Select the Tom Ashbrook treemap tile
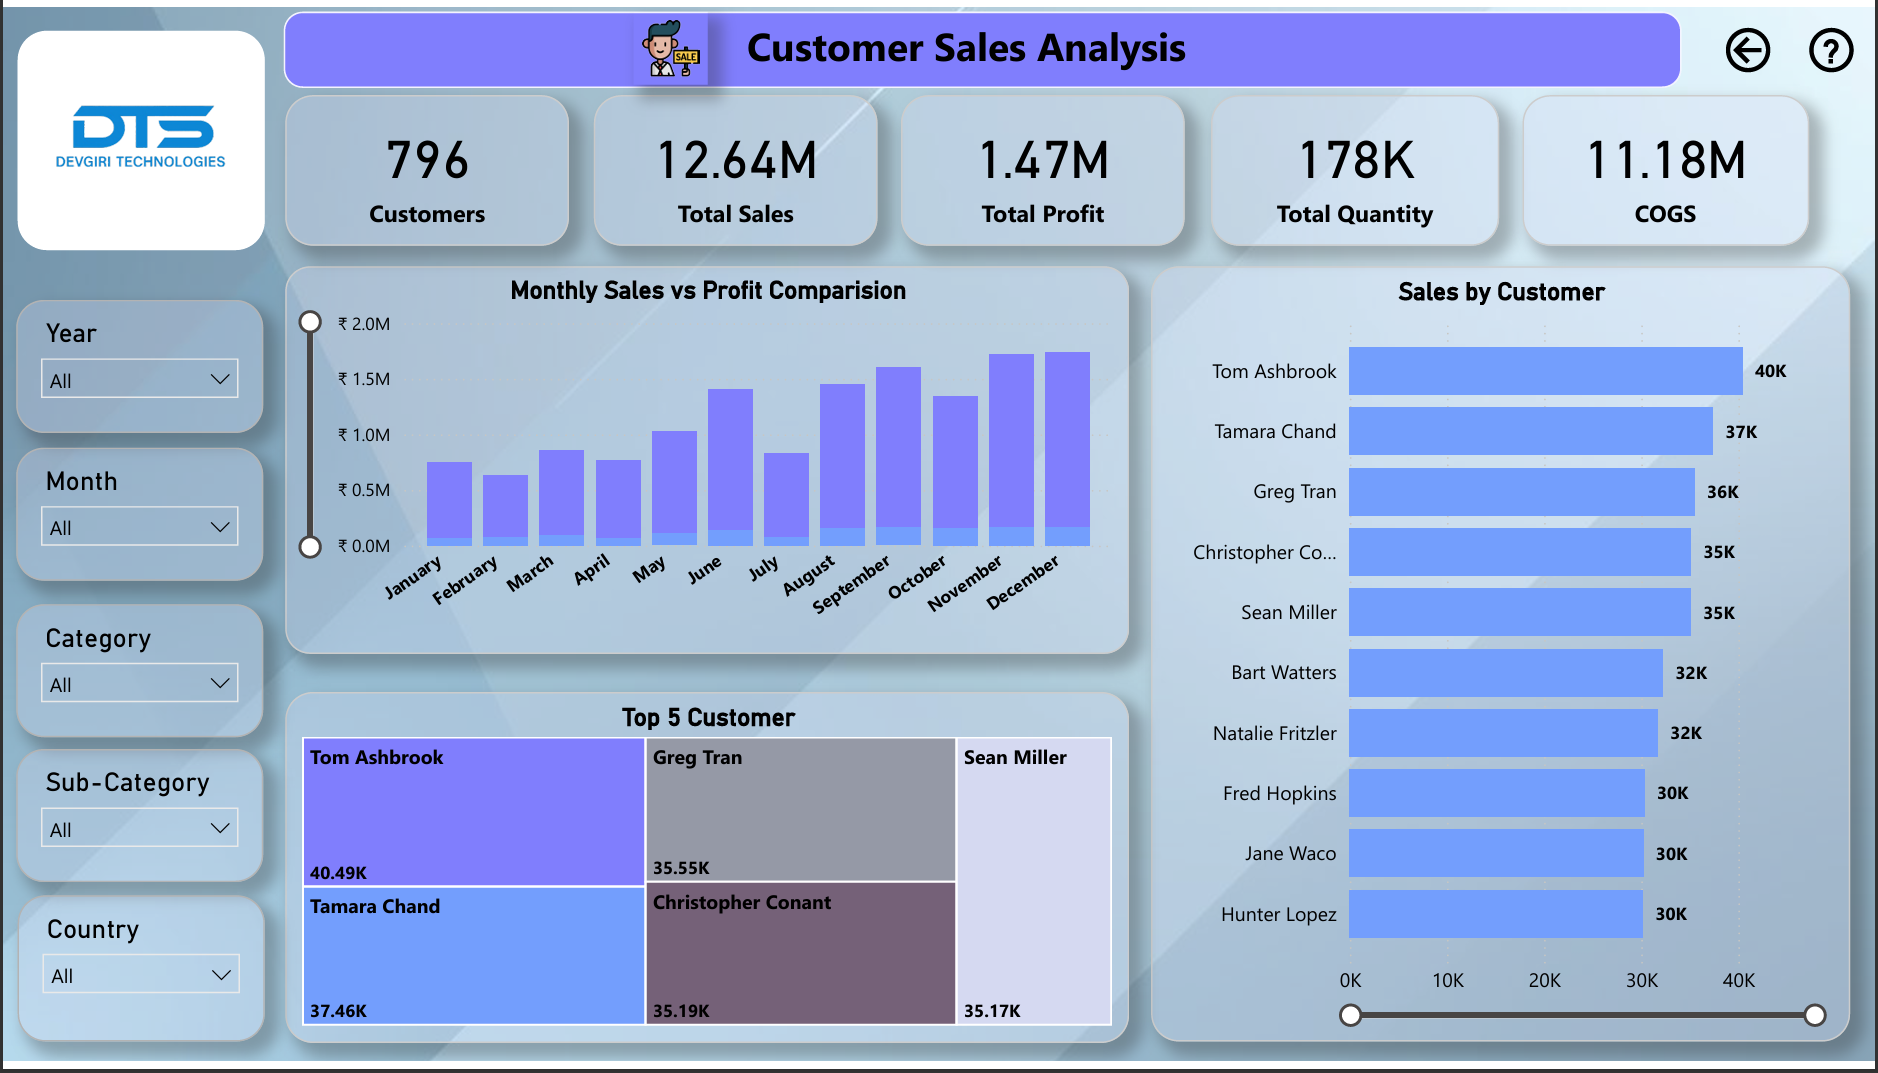Screen dimensions: 1878x1073 (x=473, y=812)
